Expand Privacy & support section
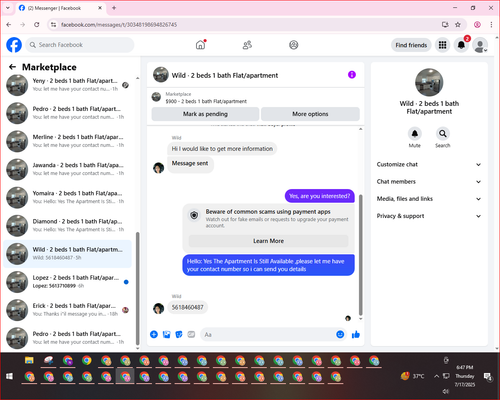The width and height of the screenshot is (500, 400). (x=429, y=216)
